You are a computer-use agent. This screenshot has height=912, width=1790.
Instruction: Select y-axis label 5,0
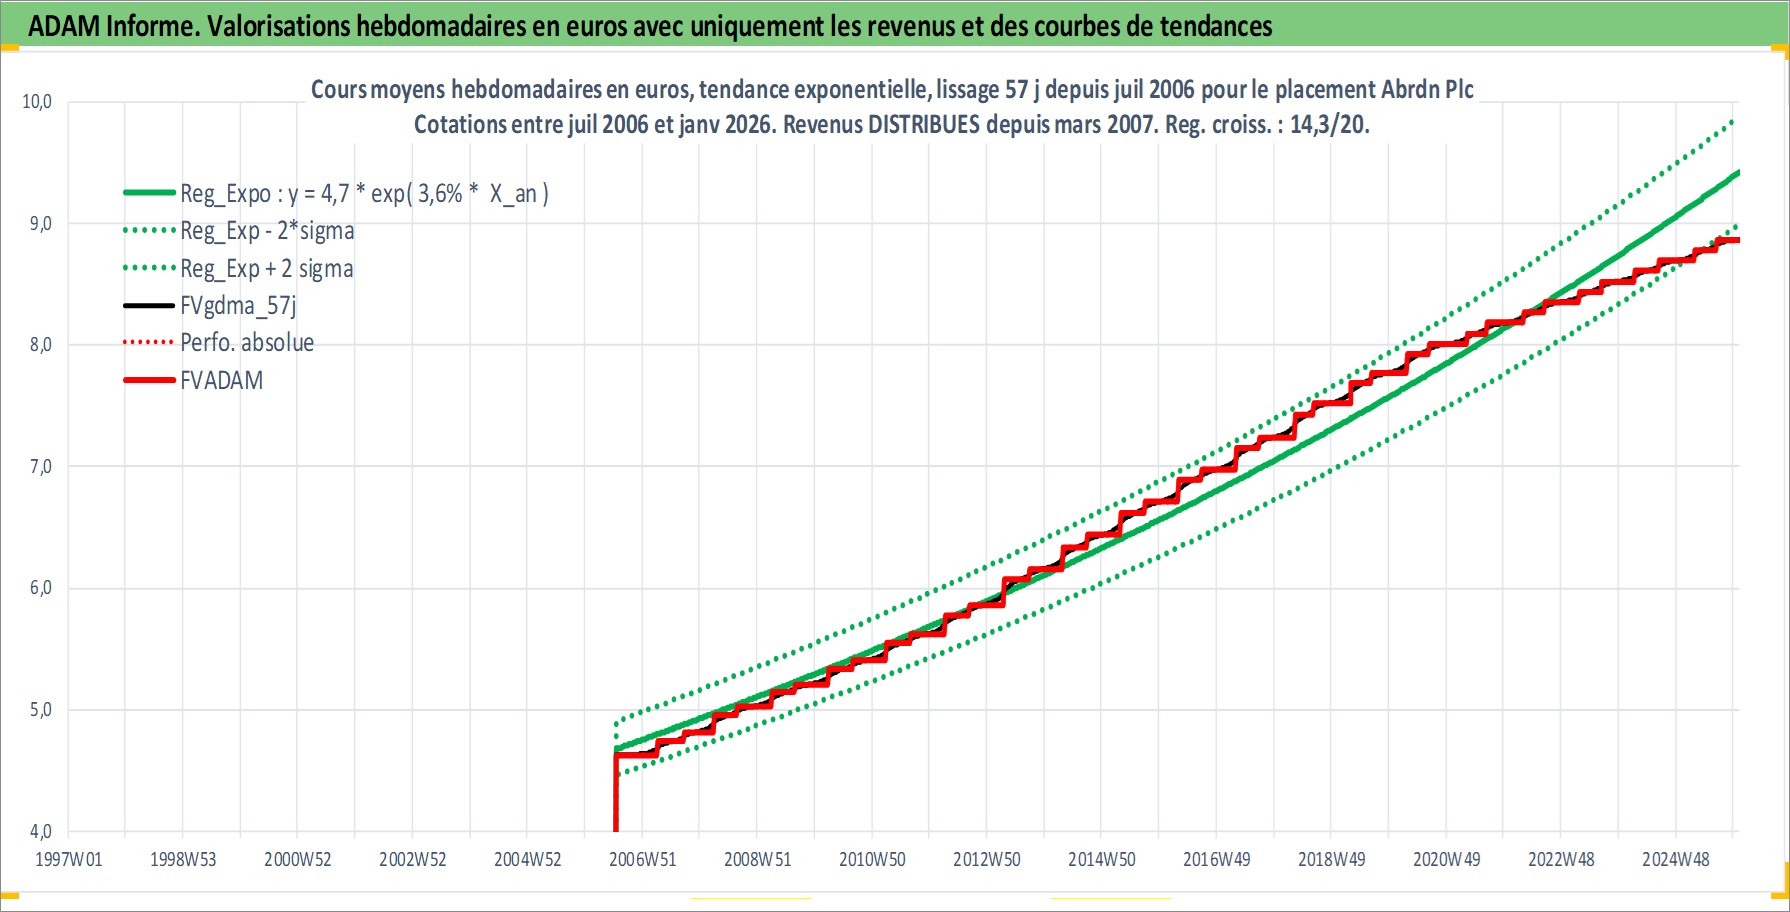40,710
